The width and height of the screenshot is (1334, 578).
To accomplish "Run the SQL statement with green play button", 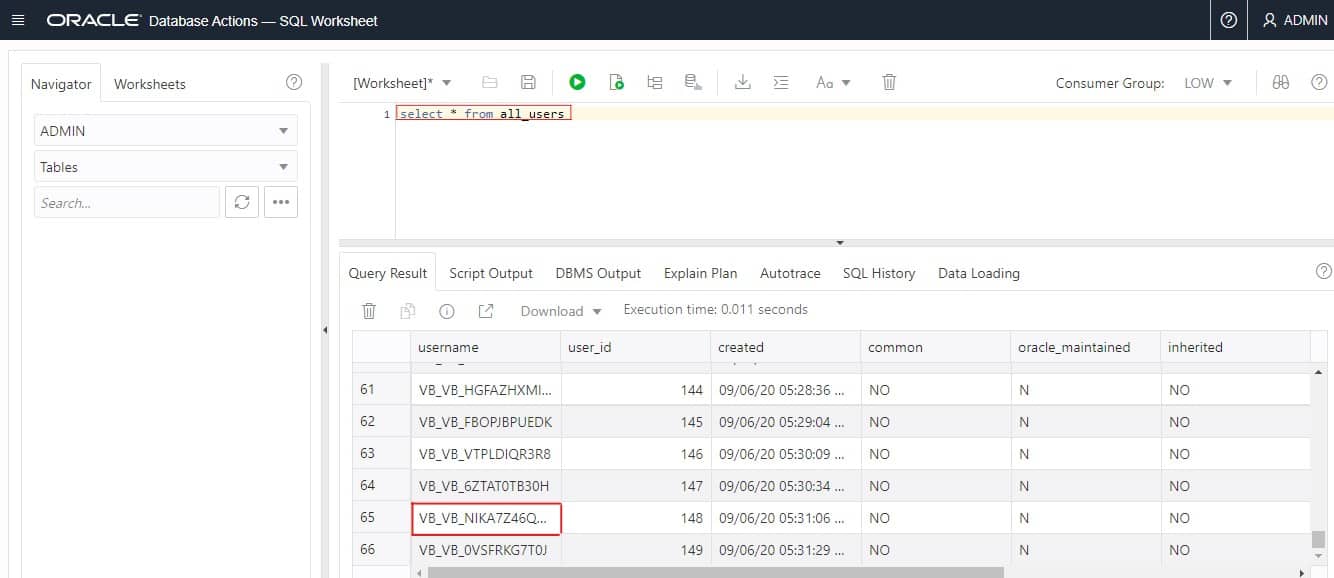I will pyautogui.click(x=577, y=83).
